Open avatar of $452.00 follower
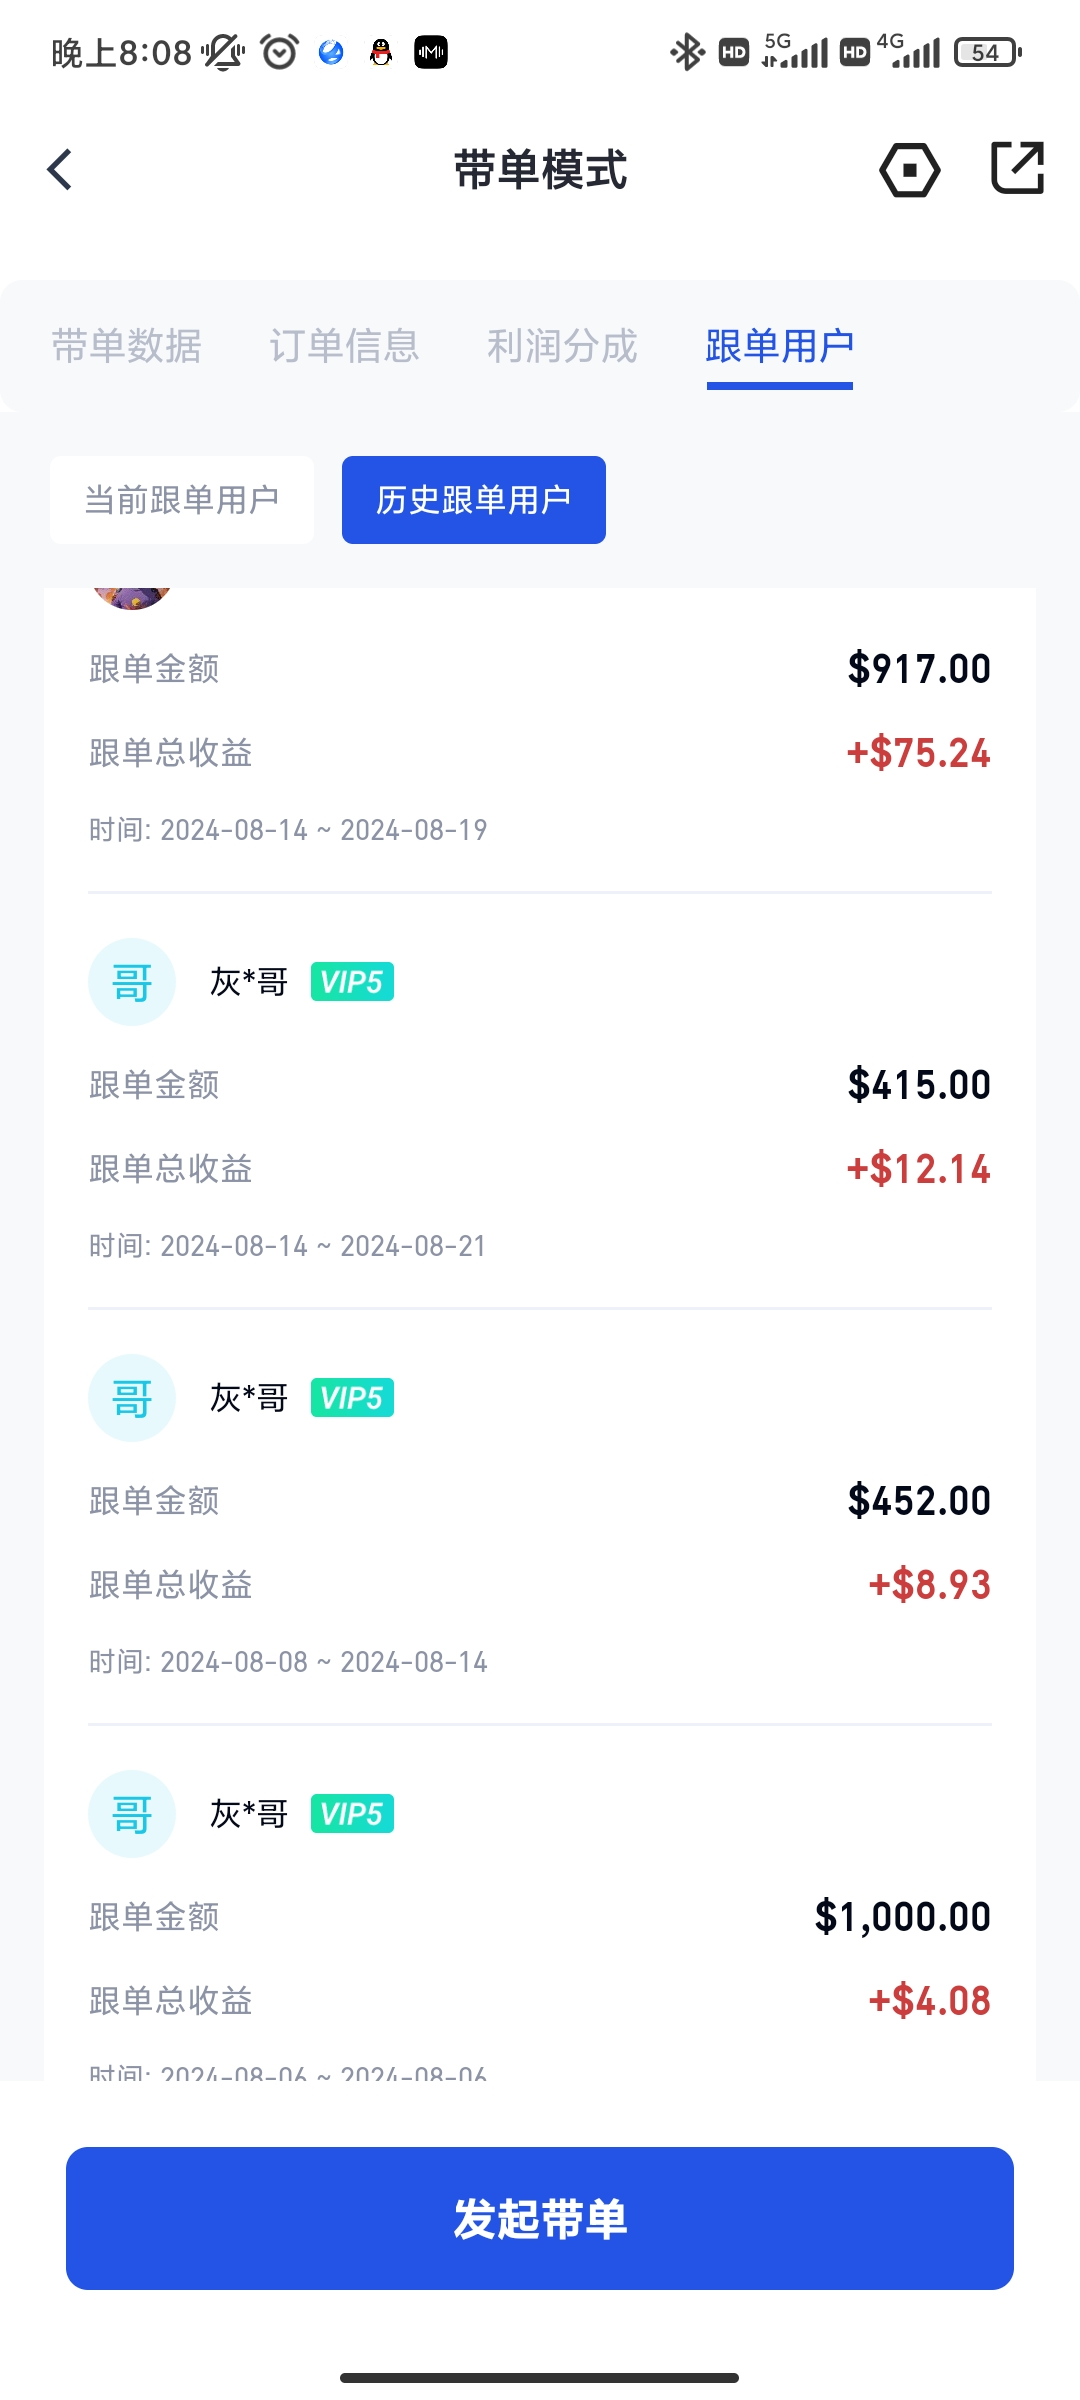Viewport: 1080px width, 2400px height. (132, 1398)
